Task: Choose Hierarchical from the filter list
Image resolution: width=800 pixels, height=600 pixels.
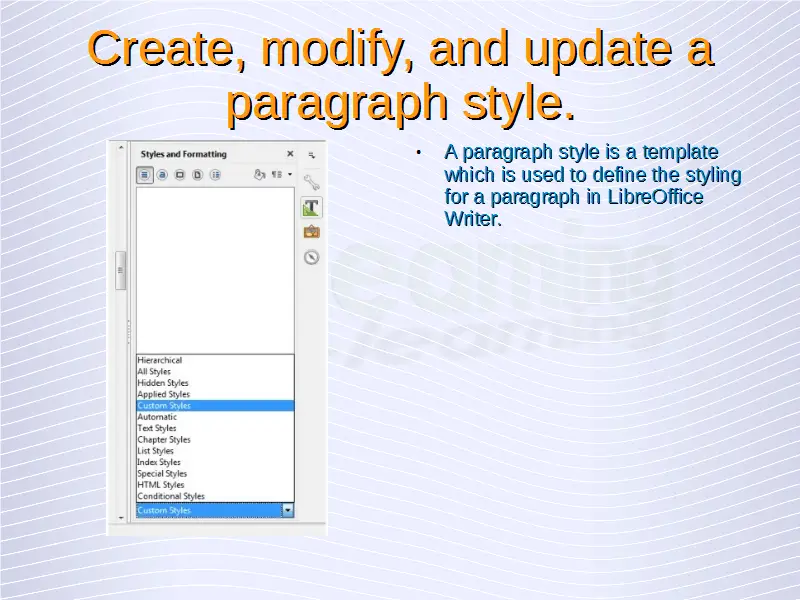Action: pos(160,360)
